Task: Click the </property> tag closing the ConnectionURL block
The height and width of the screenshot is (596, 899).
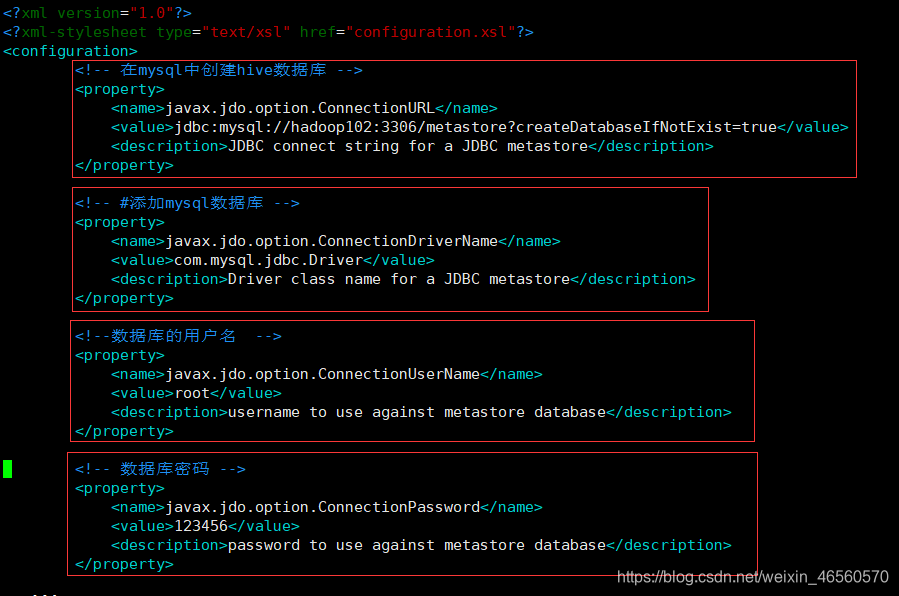Action: (x=124, y=165)
